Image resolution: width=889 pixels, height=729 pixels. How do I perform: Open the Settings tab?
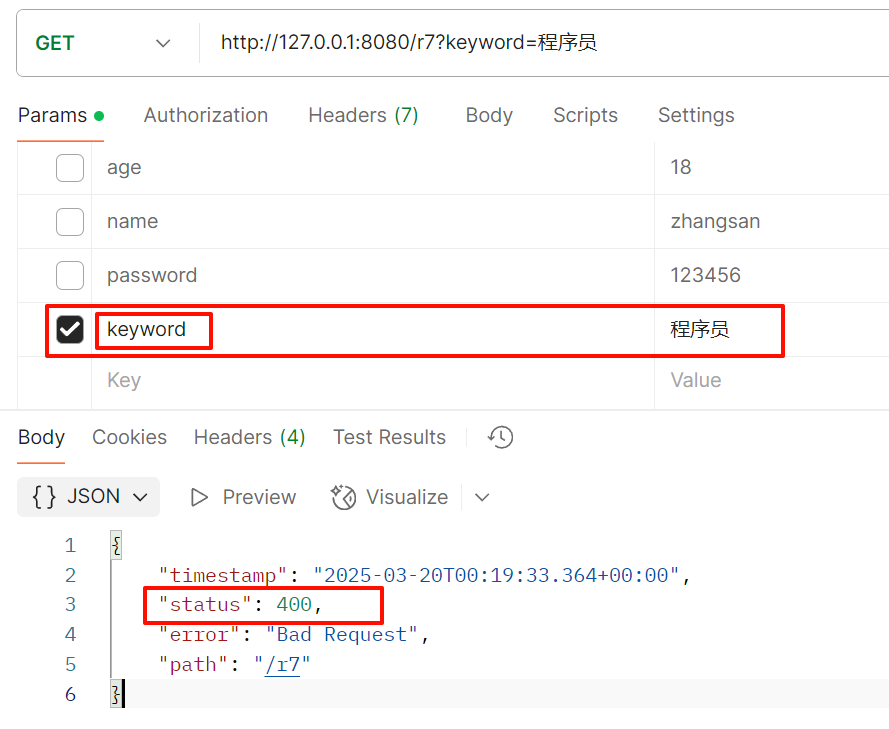click(x=696, y=115)
